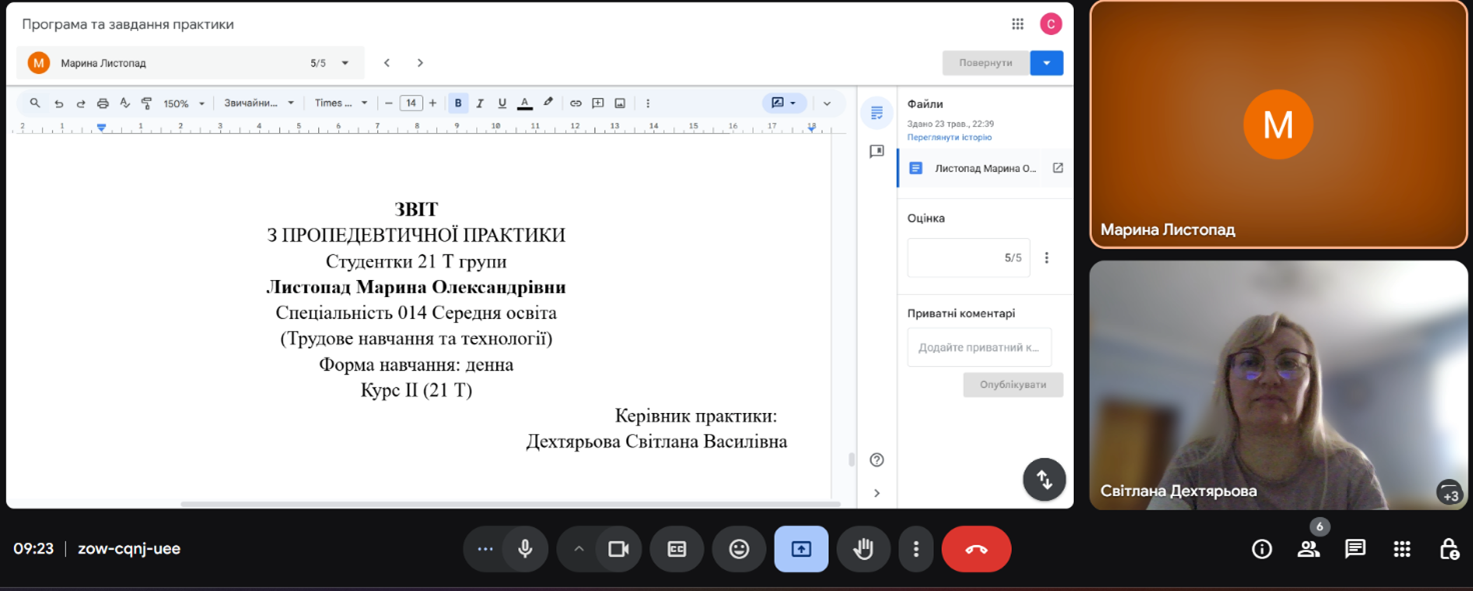Open the comments tab in the side rail
Screen dimensions: 1473x591
(x=877, y=151)
